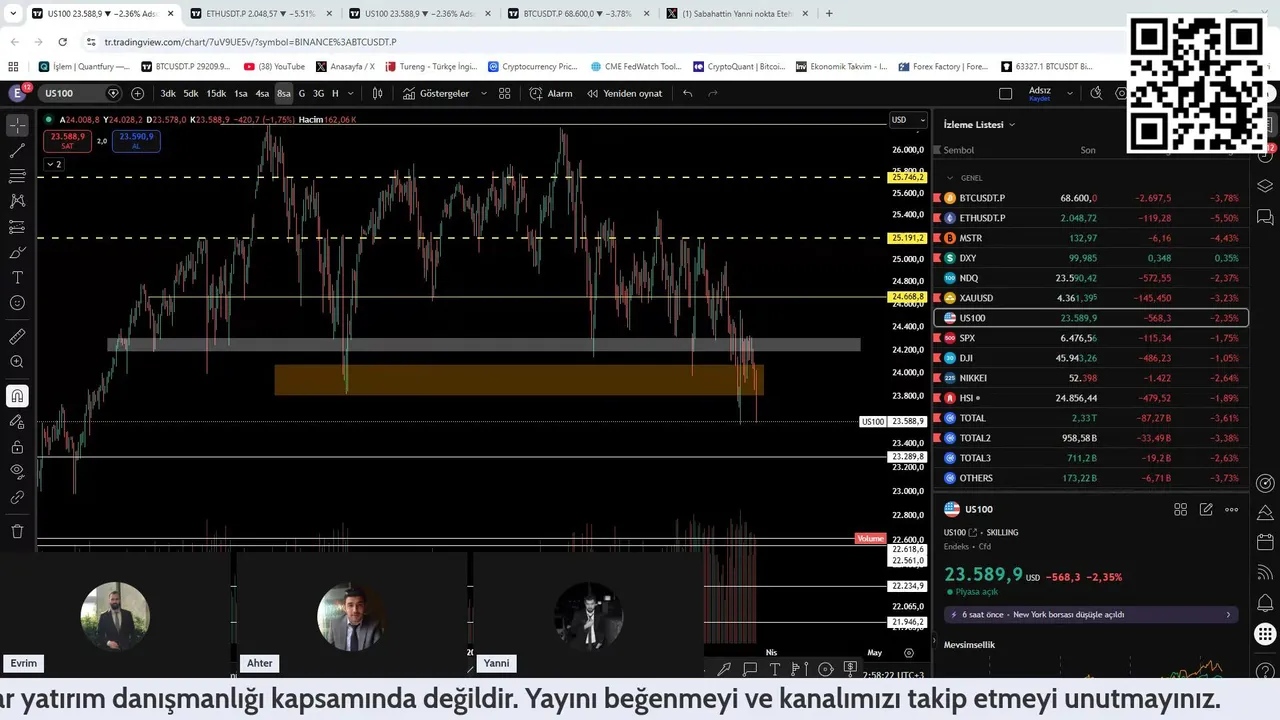Select the 5dk timeframe
Screen dimensions: 1280x720
[191, 93]
